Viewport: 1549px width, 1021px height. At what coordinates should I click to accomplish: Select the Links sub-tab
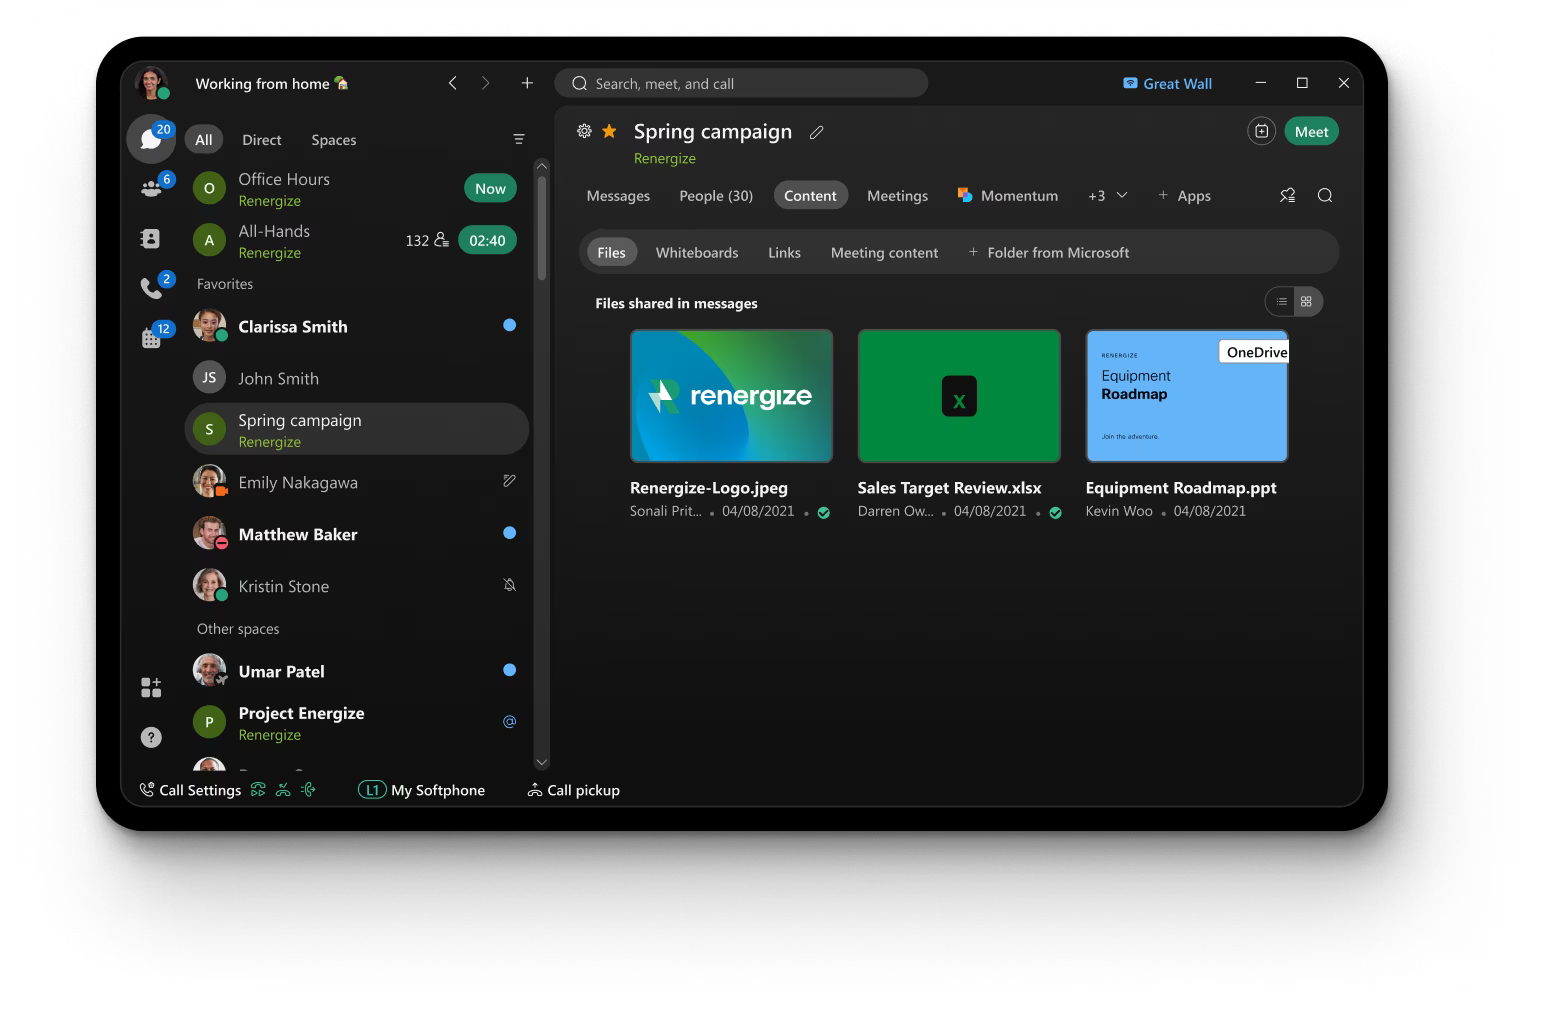point(784,253)
